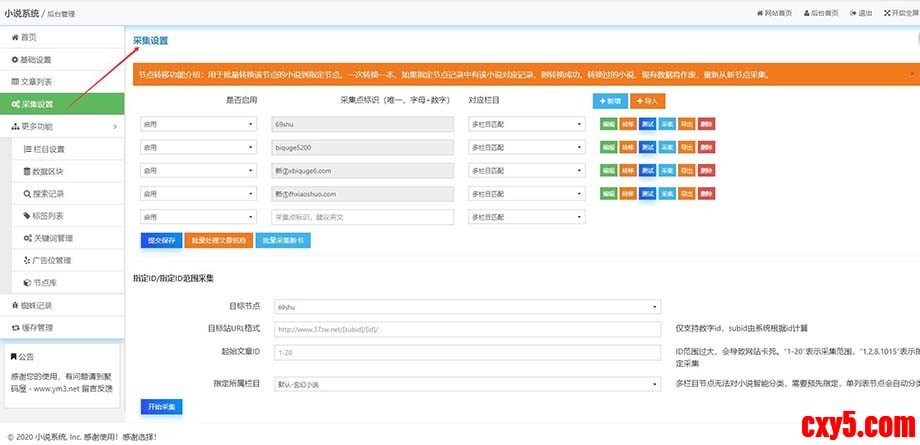
Task: Click the red 删除 button for biquge5200
Action: (x=707, y=147)
